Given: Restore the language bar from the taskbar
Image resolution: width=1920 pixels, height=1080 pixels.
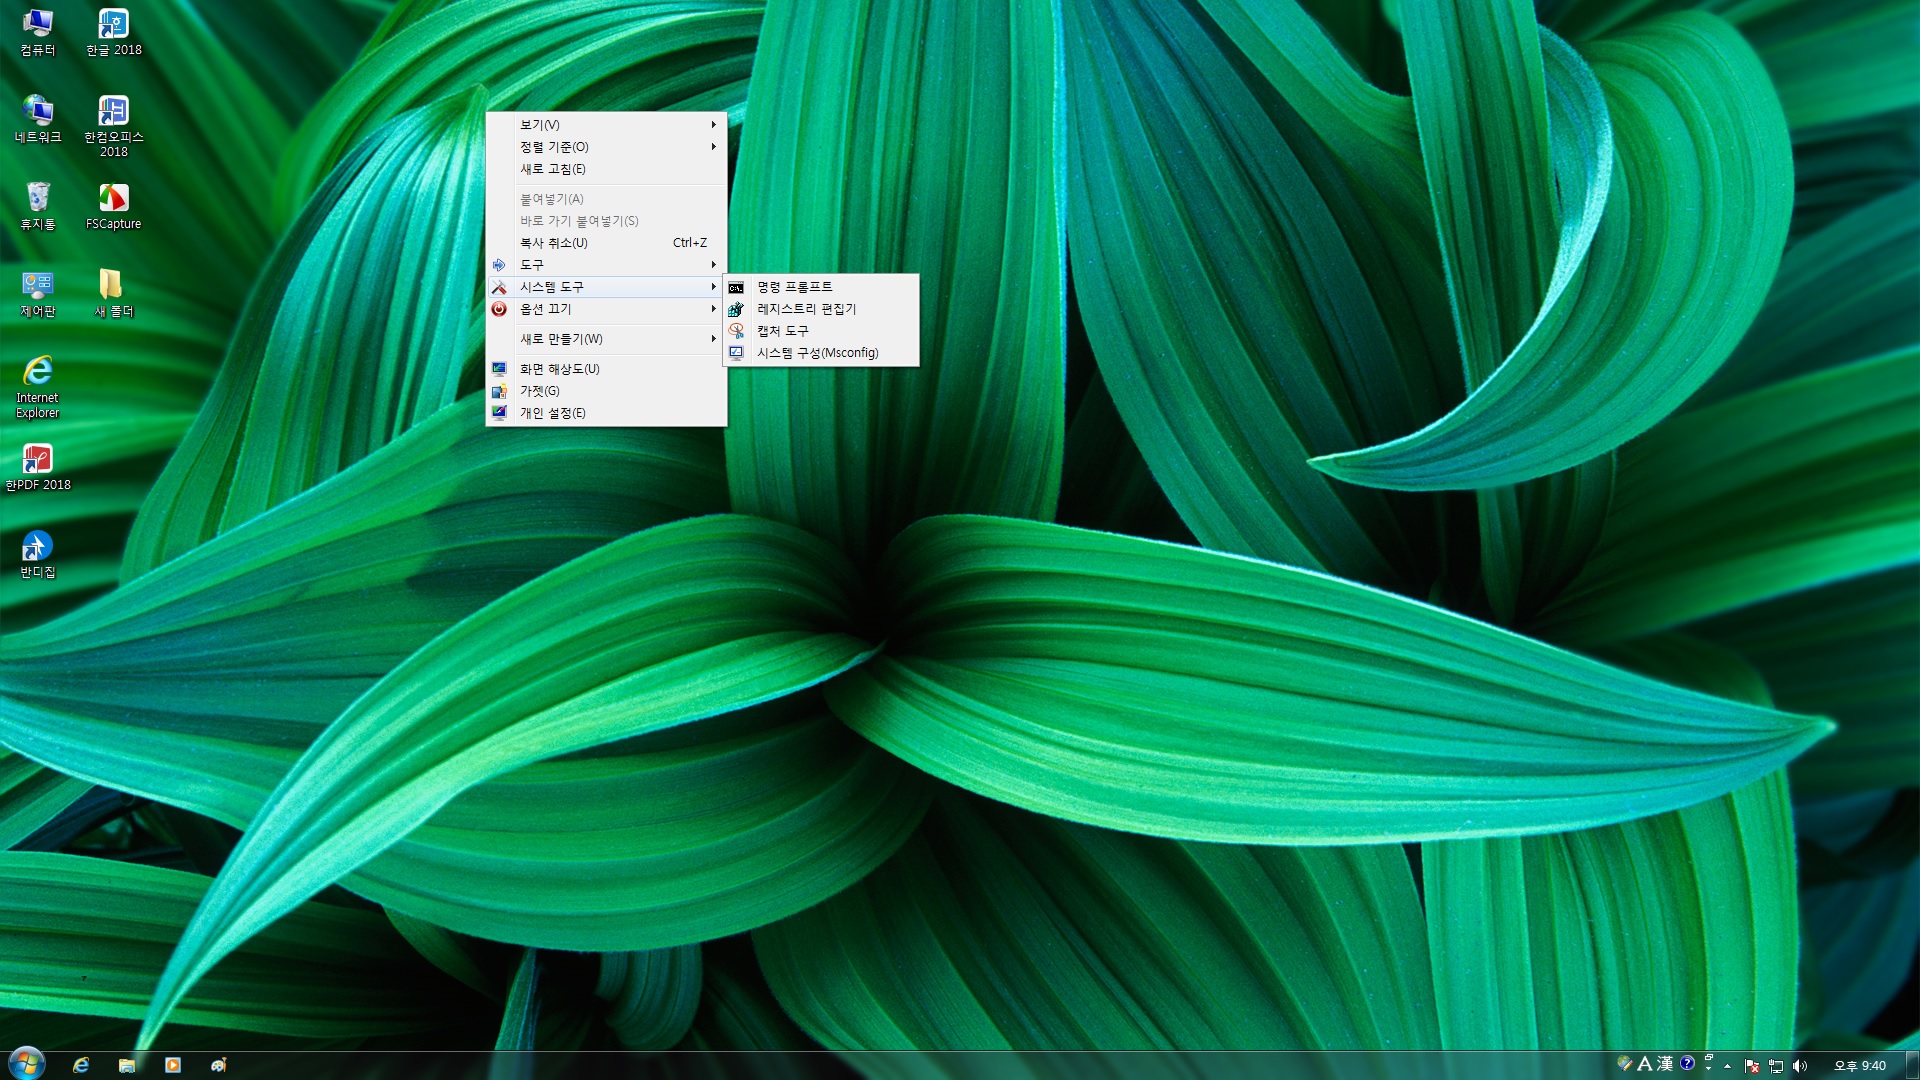Looking at the screenshot, I should tap(1709, 1057).
